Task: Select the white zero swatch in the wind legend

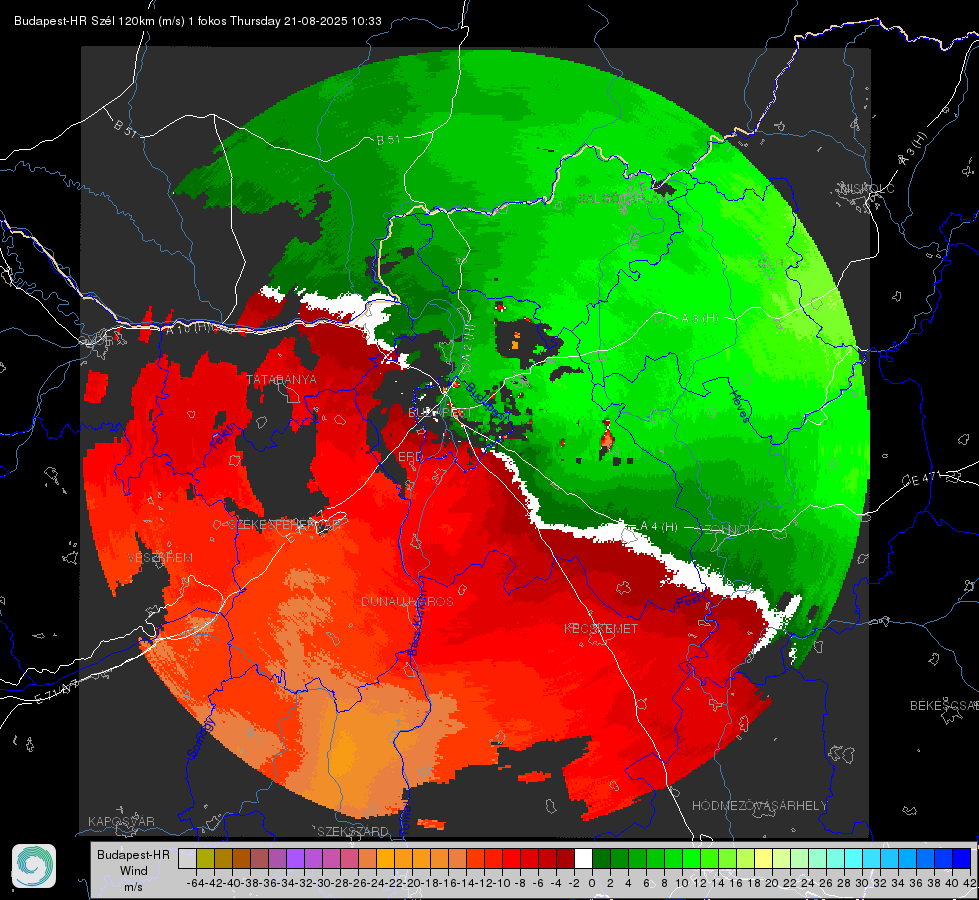Action: [x=583, y=859]
